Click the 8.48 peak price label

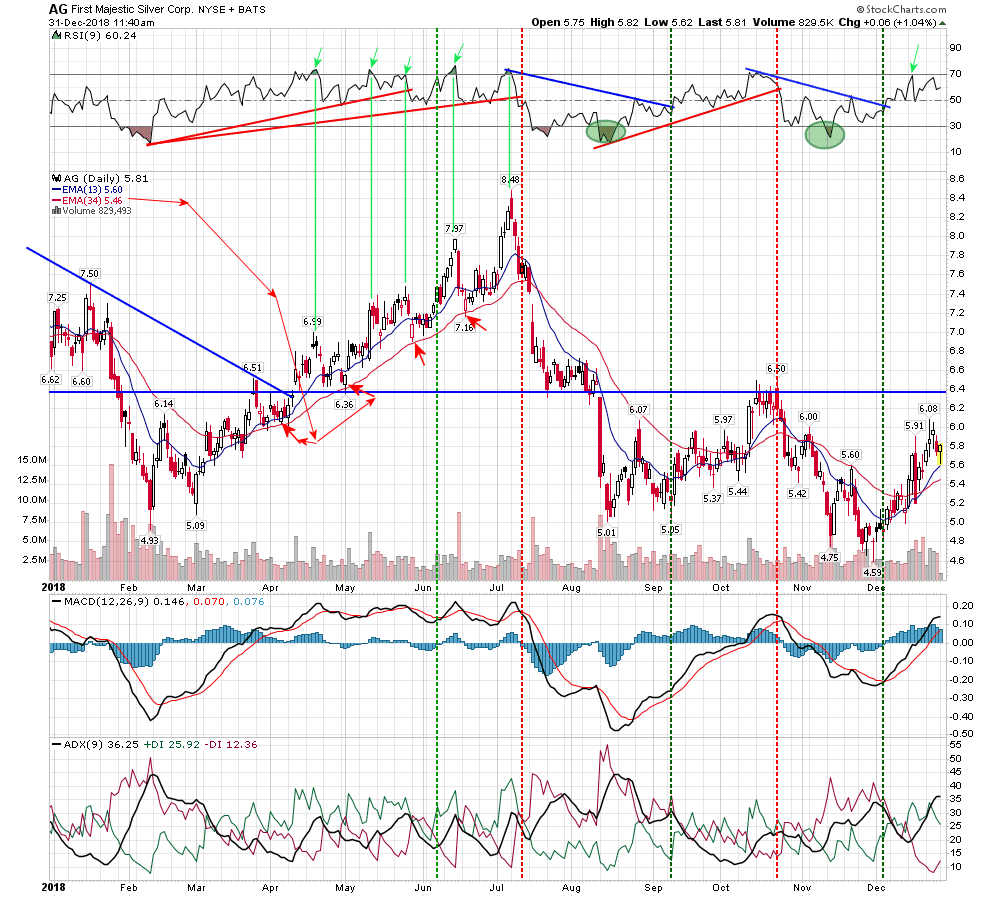coord(510,180)
